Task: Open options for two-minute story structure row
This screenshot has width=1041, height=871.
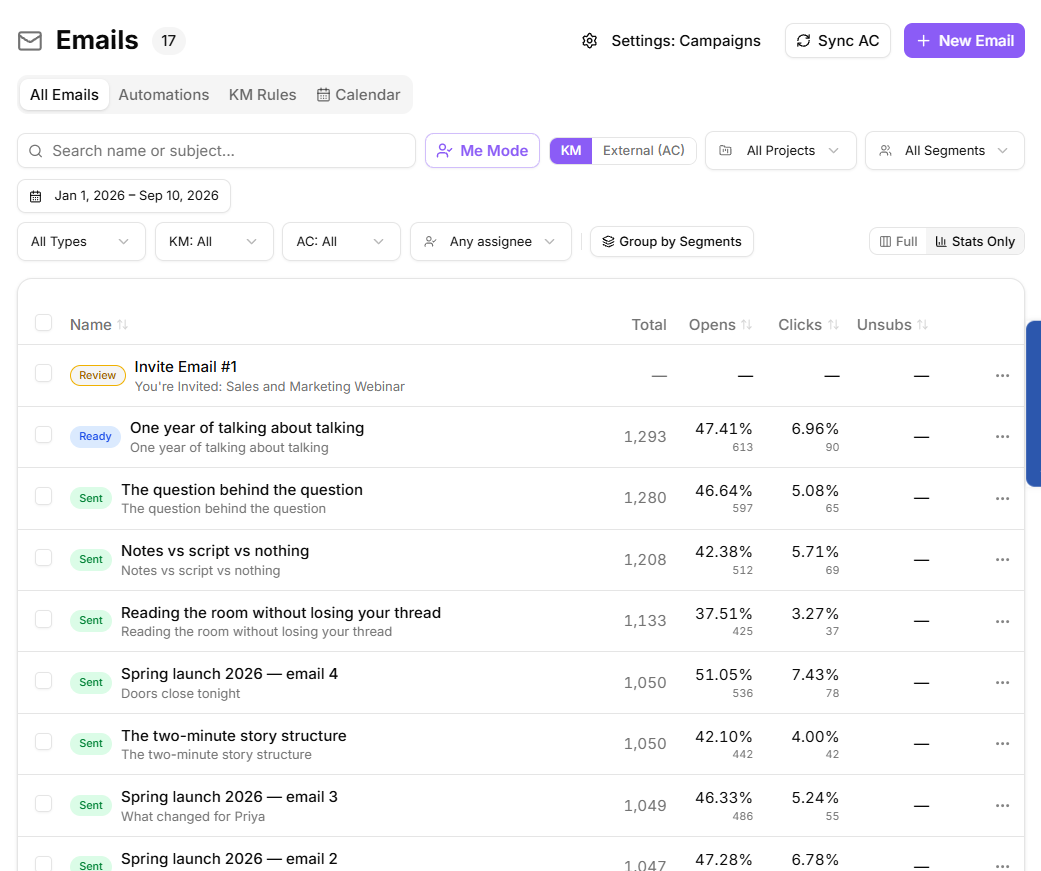Action: tap(1002, 744)
